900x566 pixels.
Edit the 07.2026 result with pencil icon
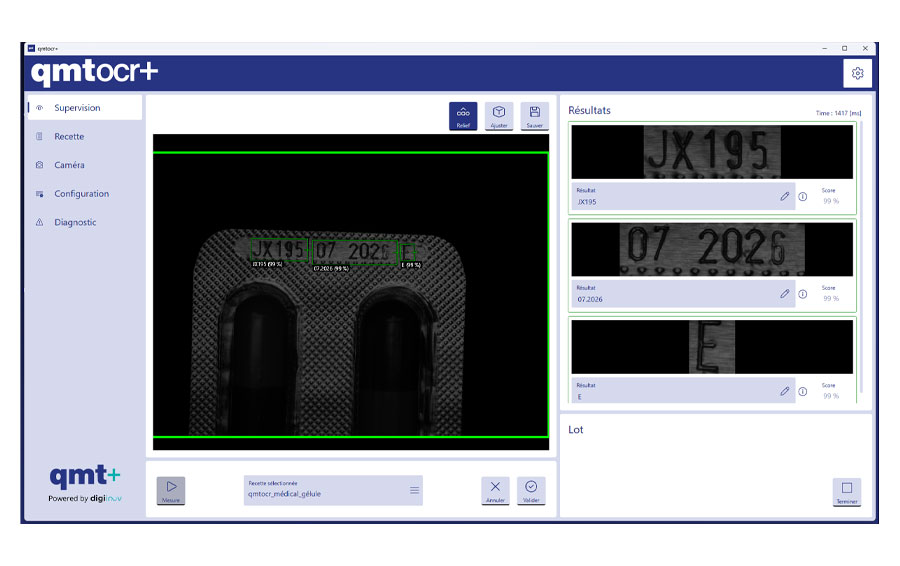(785, 294)
